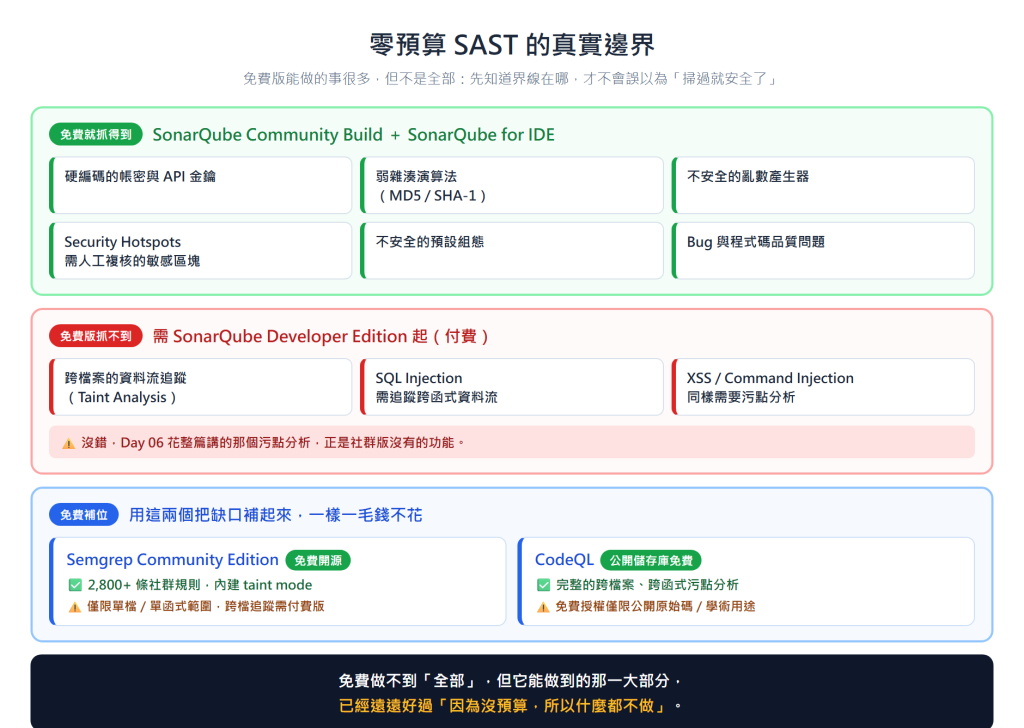Click the text 2,800+ 條社群規則，內建 taint mode
1024x728 pixels.
coord(200,585)
